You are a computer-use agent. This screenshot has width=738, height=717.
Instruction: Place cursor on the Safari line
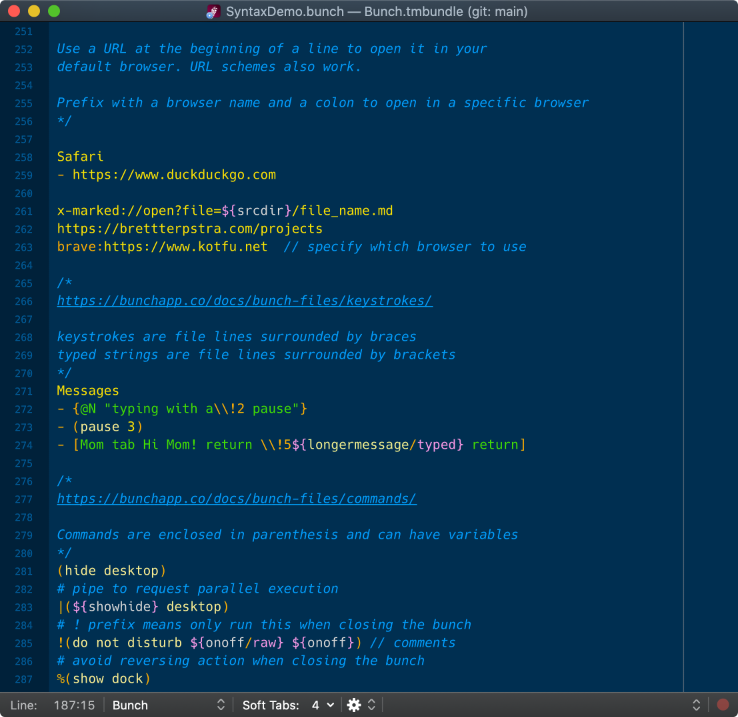(80, 157)
